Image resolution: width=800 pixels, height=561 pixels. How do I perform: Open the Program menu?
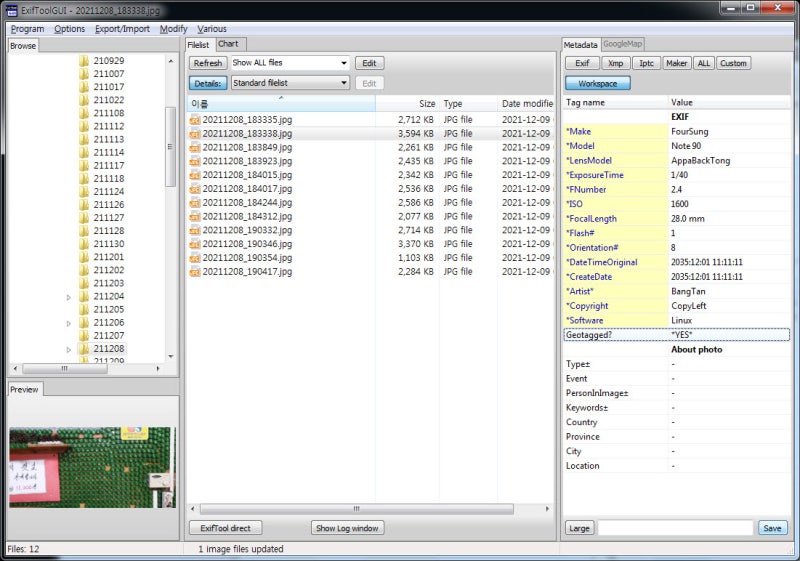coord(28,29)
